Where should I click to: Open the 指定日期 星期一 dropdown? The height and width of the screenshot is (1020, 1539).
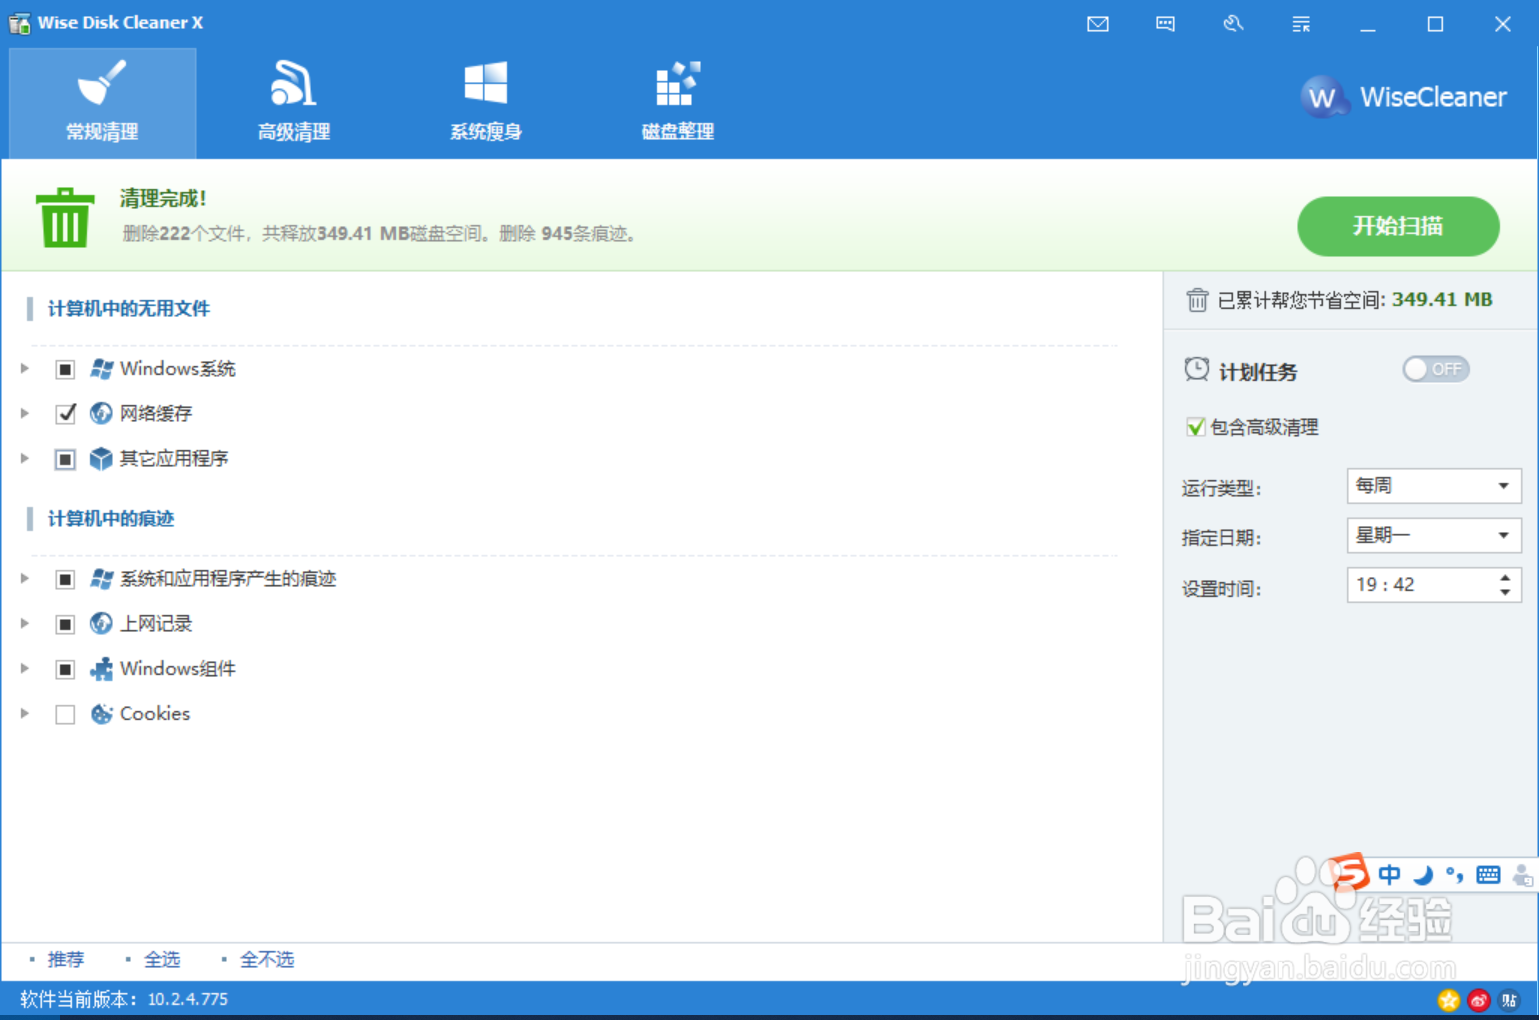(1434, 535)
